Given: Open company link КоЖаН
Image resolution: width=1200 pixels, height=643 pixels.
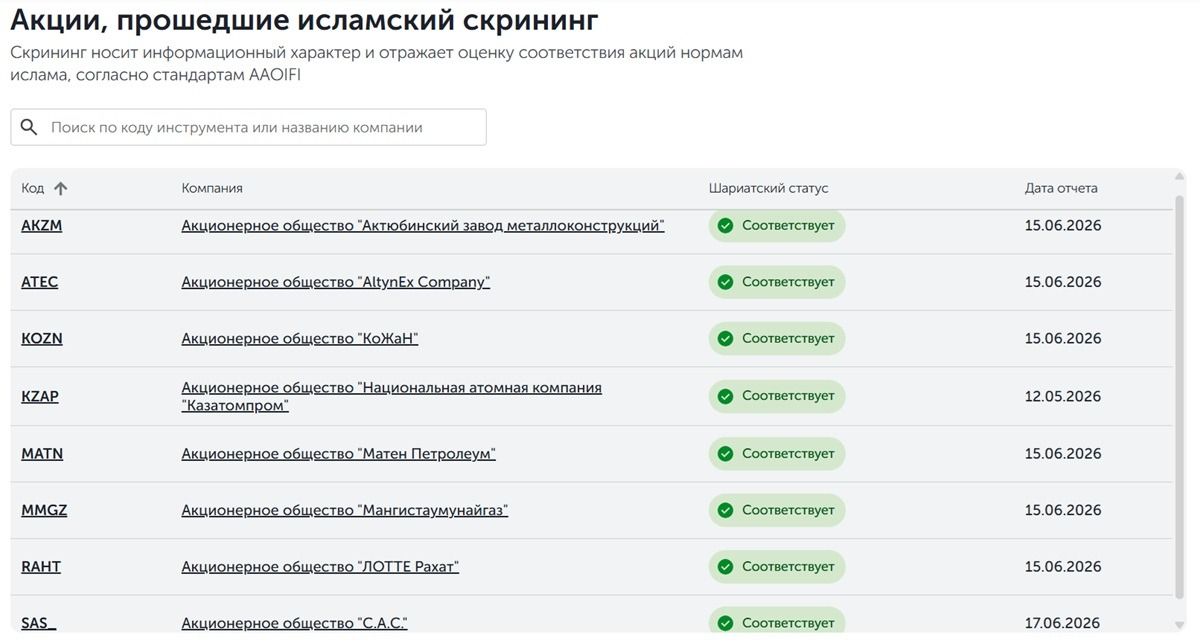Looking at the screenshot, I should (x=300, y=339).
